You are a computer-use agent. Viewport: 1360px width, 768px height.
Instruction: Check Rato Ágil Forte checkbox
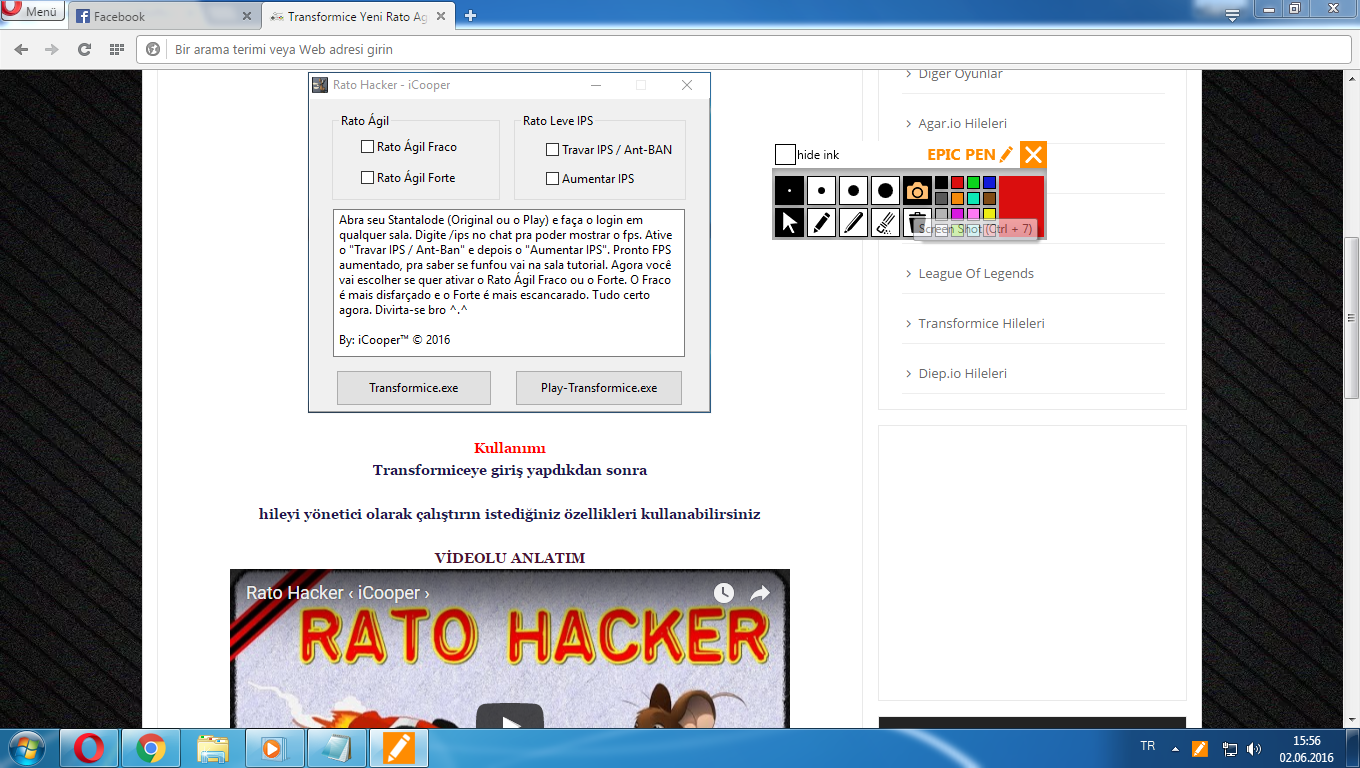click(x=367, y=178)
